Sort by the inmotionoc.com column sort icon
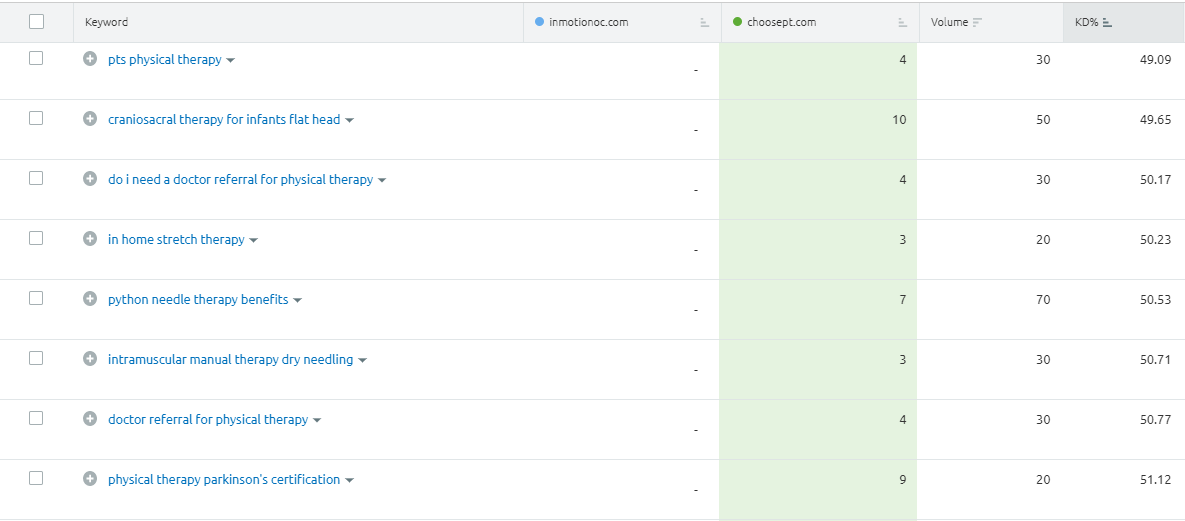The image size is (1185, 521). pyautogui.click(x=704, y=22)
